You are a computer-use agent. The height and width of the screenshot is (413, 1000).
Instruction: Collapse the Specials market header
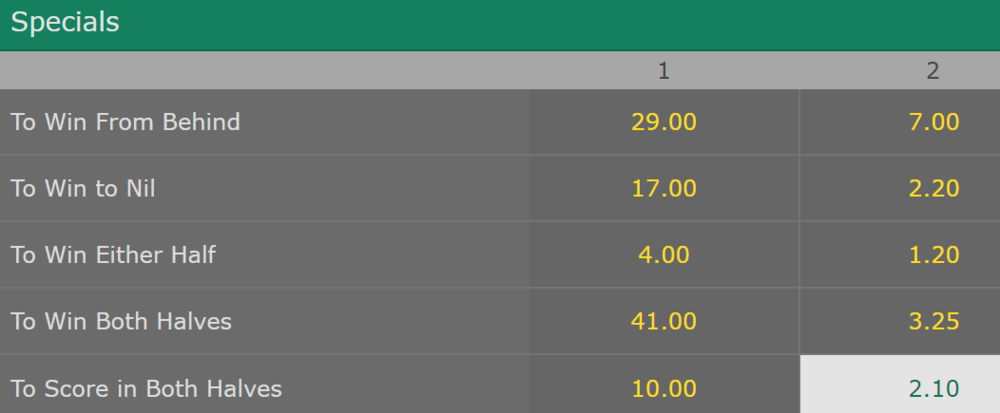(x=500, y=25)
